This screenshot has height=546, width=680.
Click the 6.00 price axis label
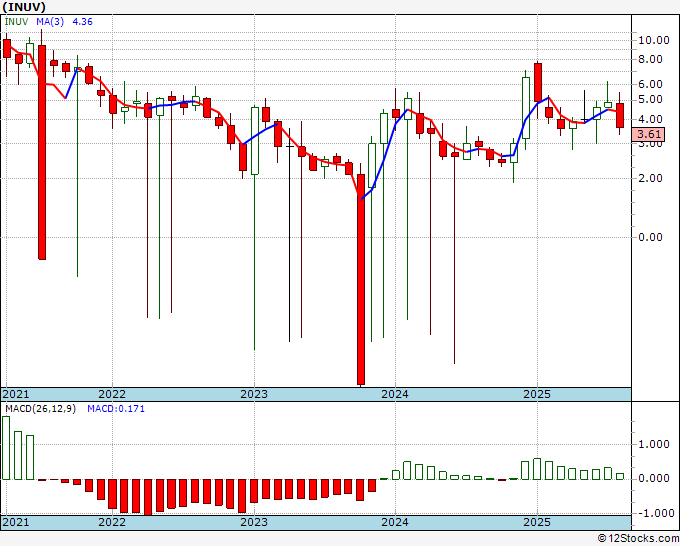(650, 84)
